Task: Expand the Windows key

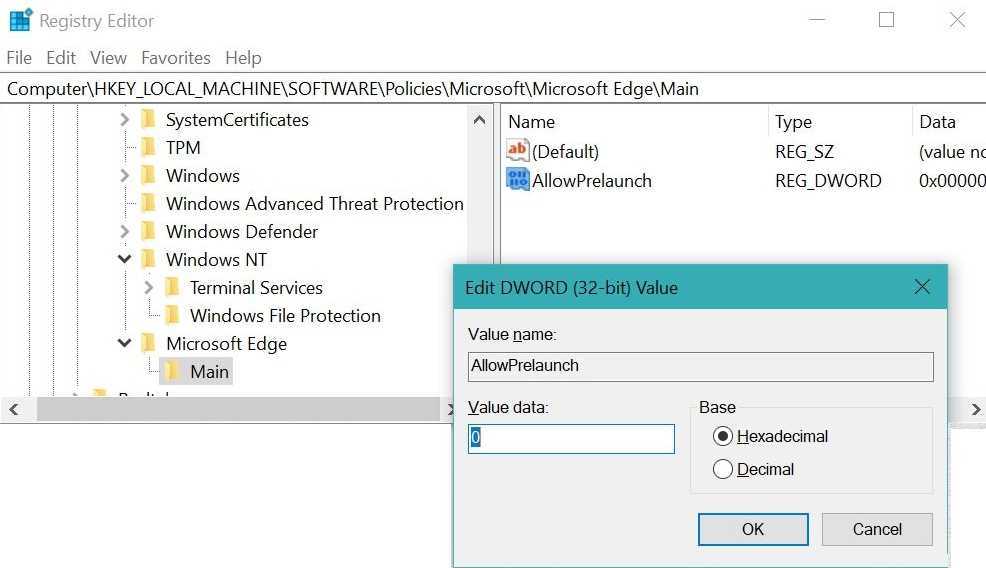Action: tap(125, 175)
